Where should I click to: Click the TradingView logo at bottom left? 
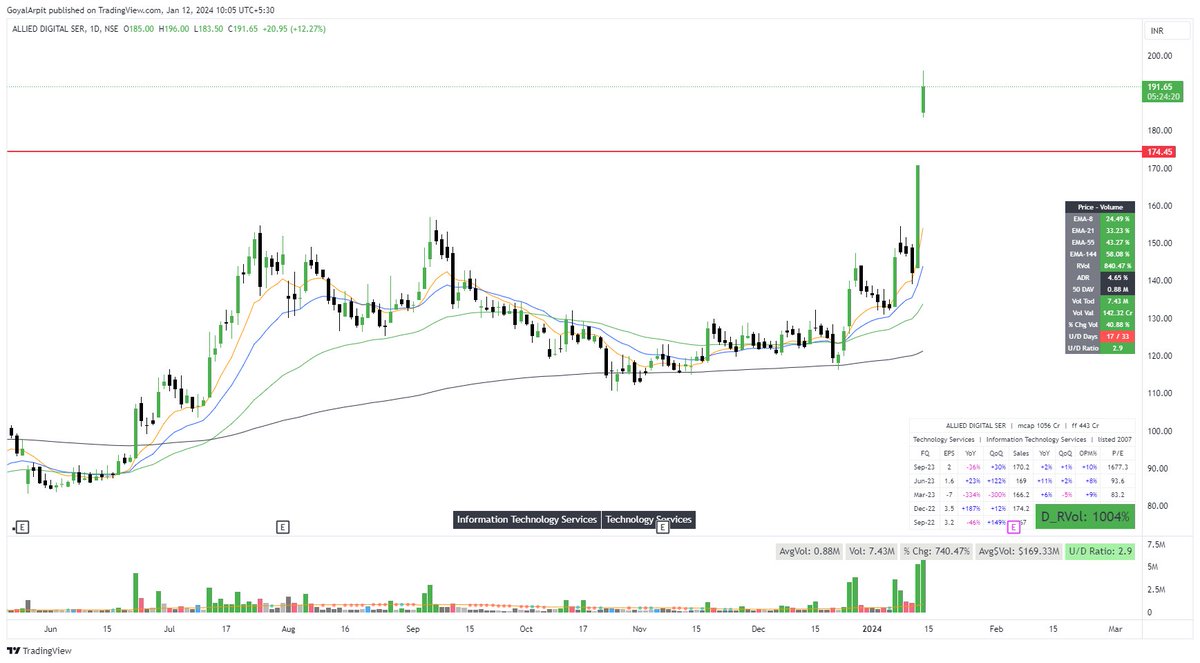click(40, 651)
